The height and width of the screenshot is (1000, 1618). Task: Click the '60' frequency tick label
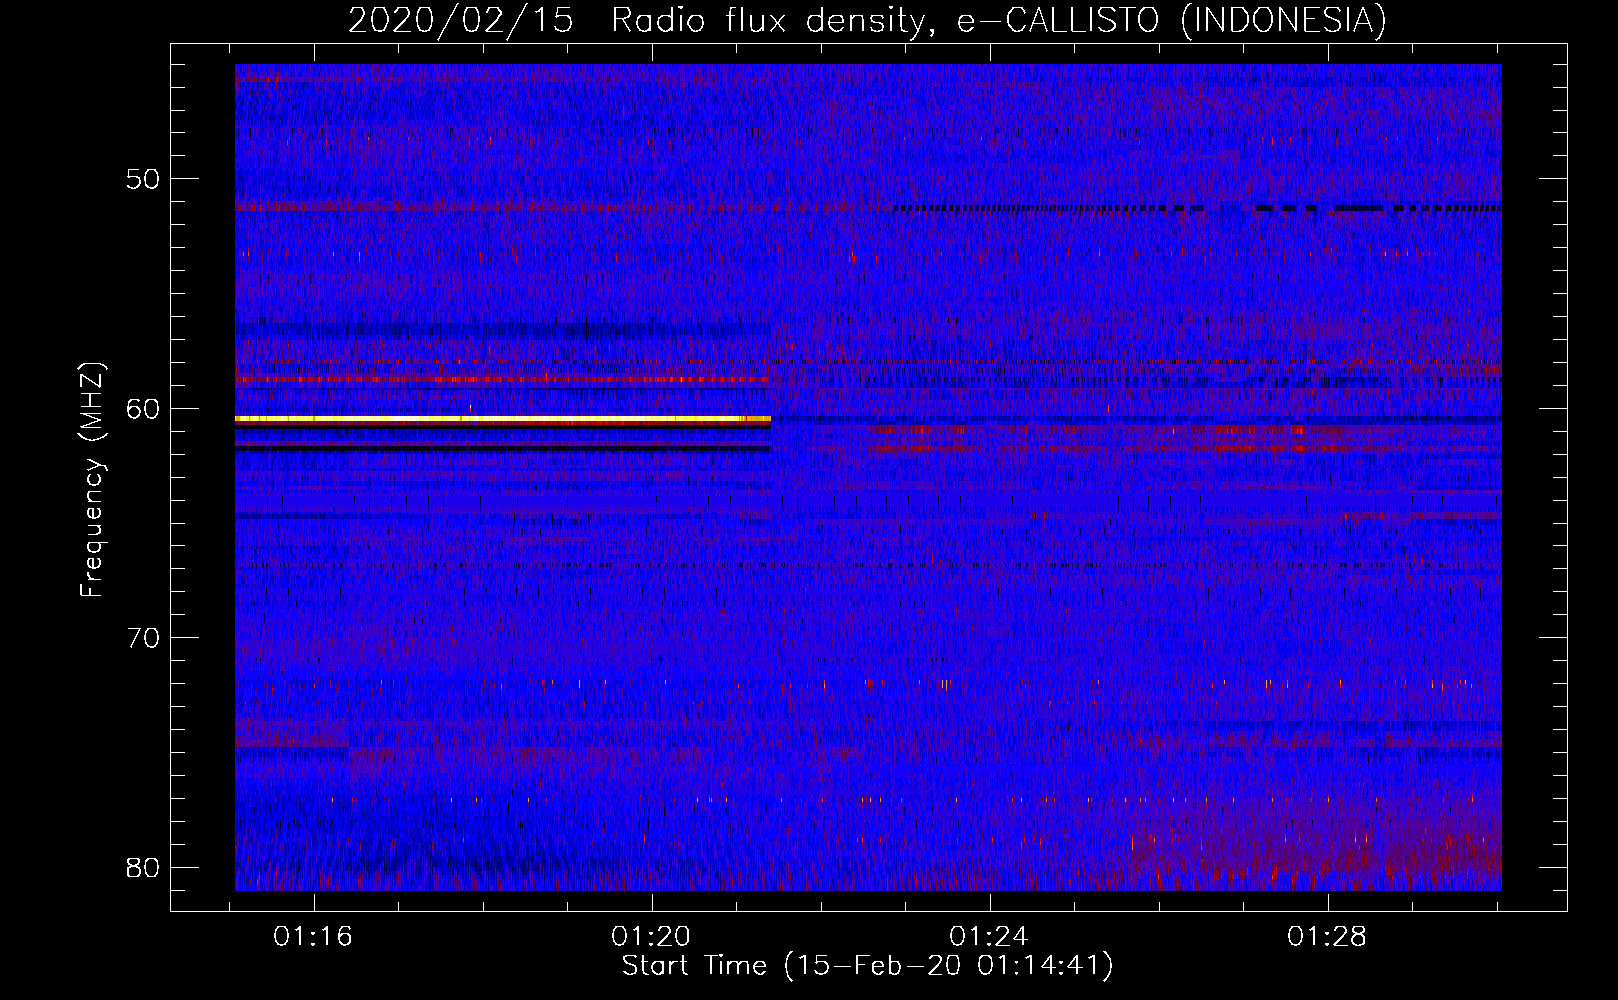[143, 409]
